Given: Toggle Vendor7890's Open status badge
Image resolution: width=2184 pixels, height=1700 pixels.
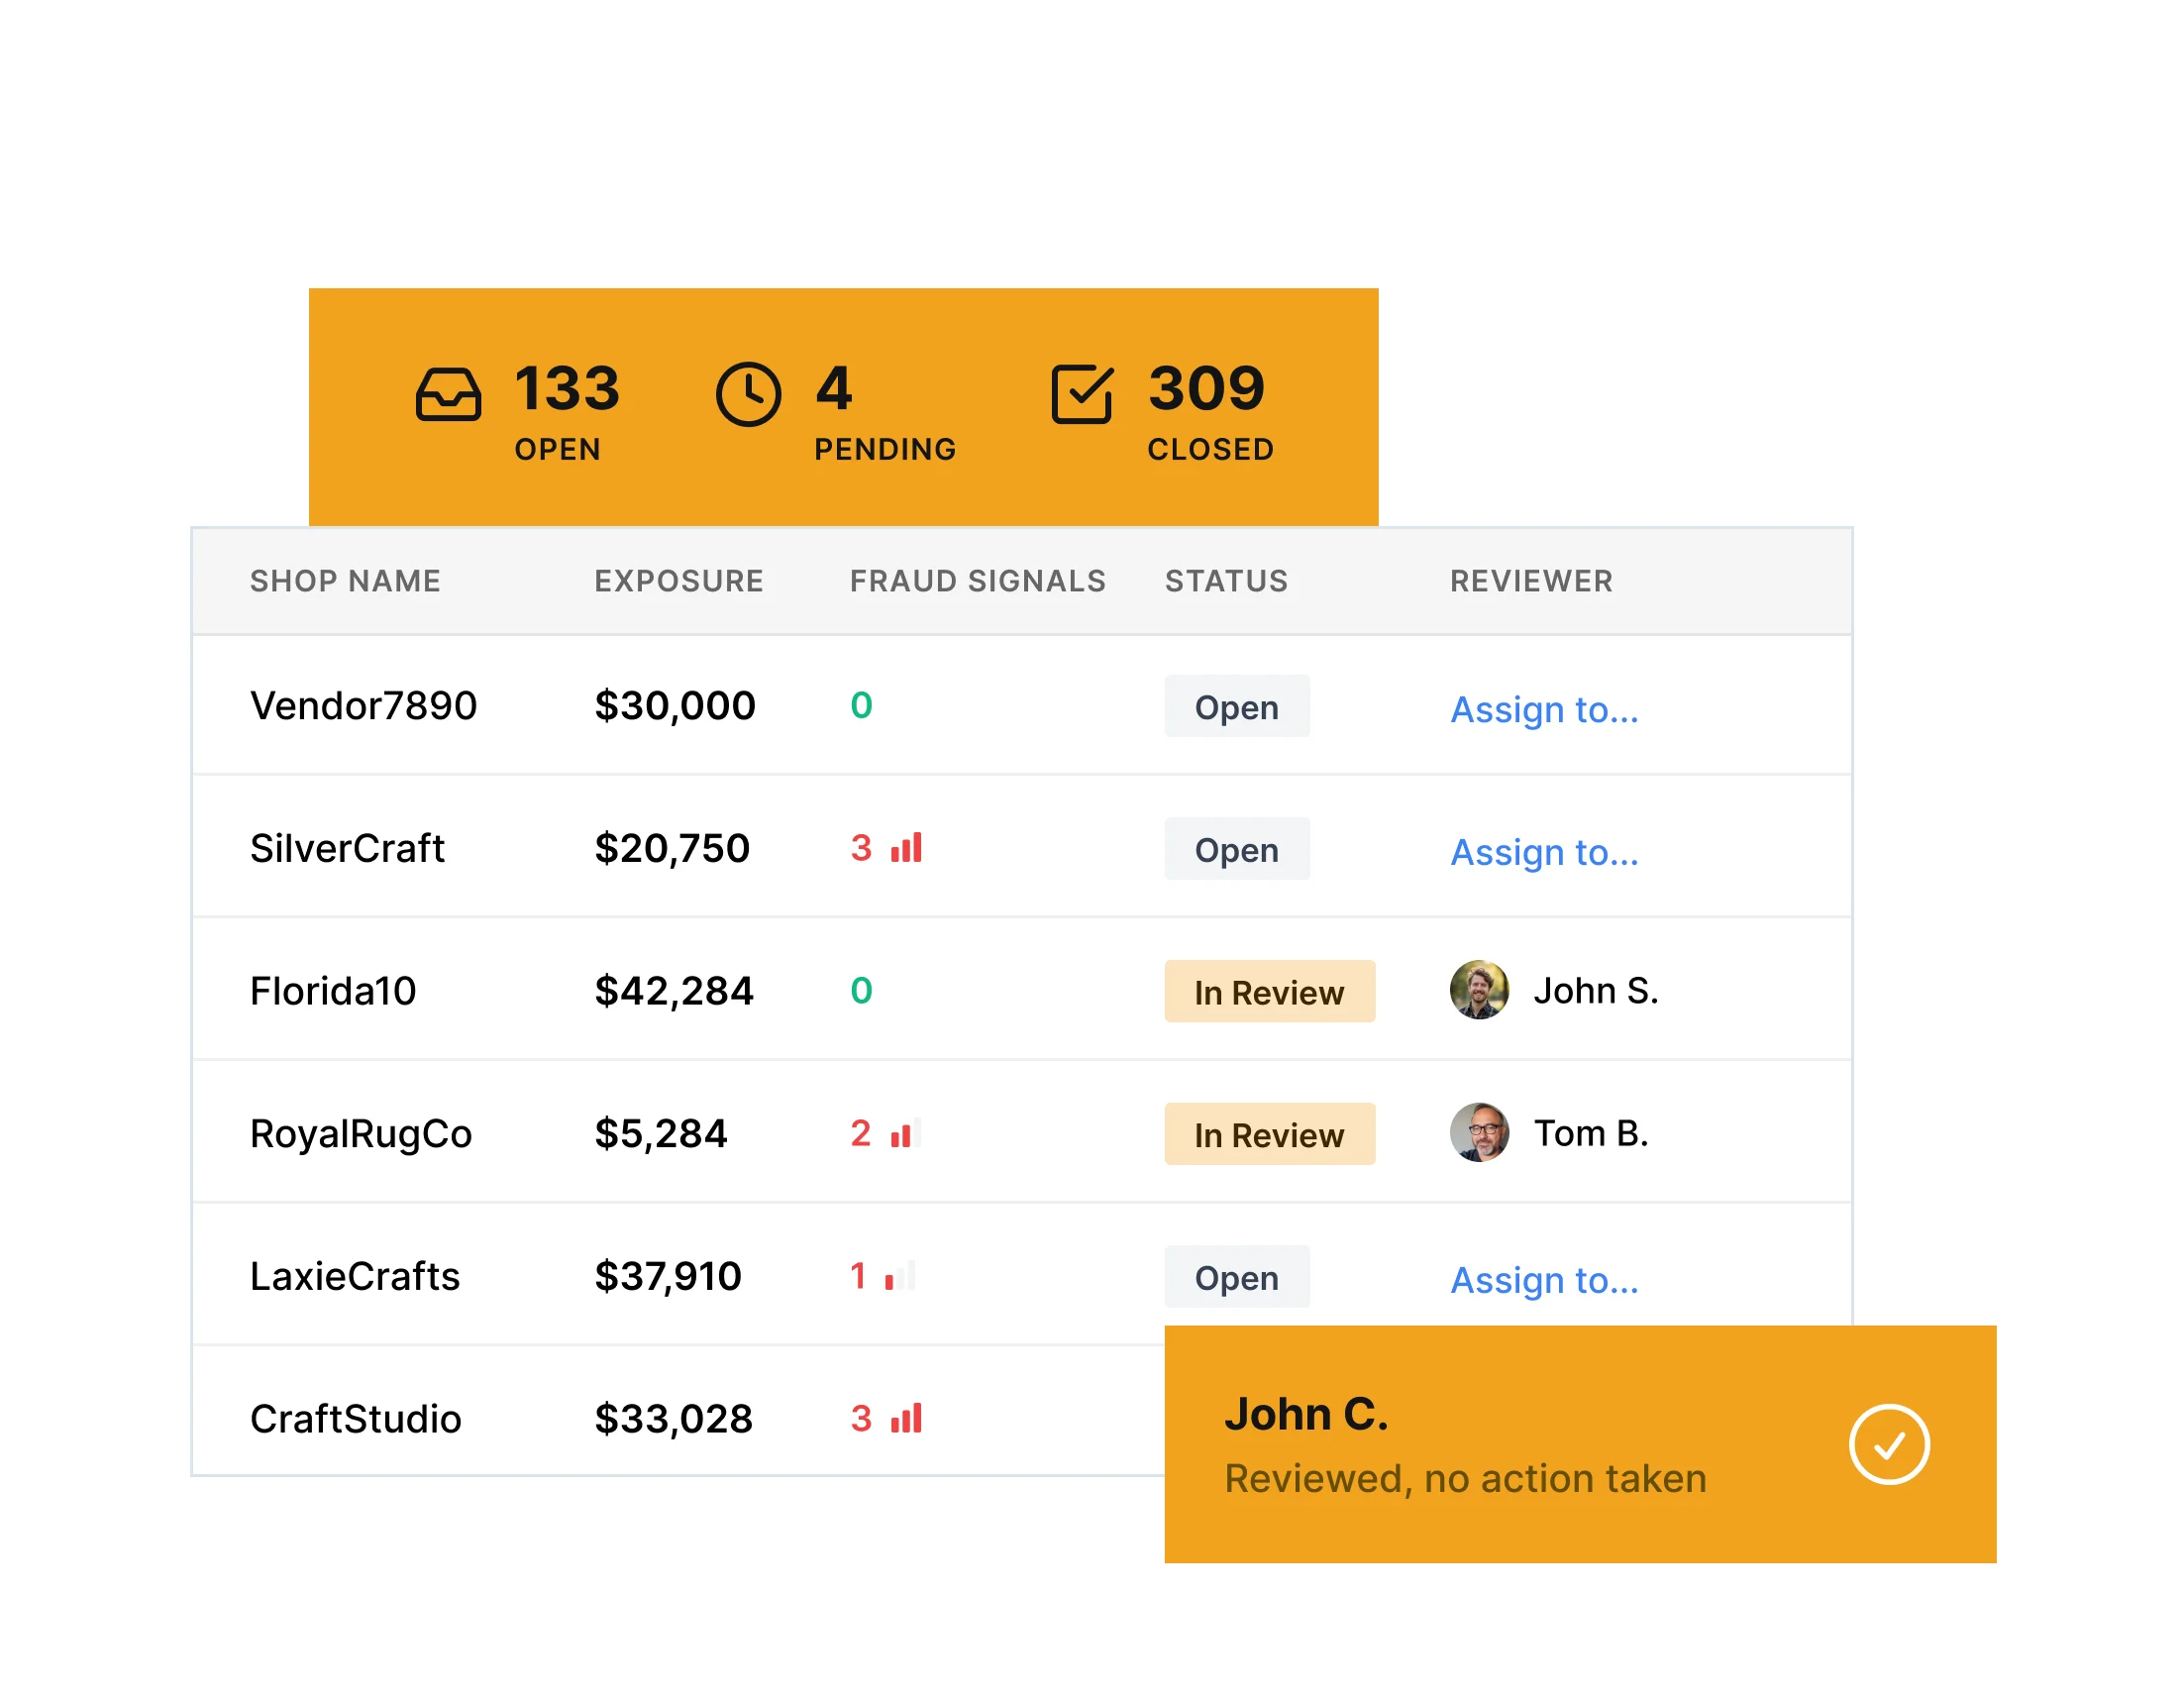Looking at the screenshot, I should (x=1236, y=706).
